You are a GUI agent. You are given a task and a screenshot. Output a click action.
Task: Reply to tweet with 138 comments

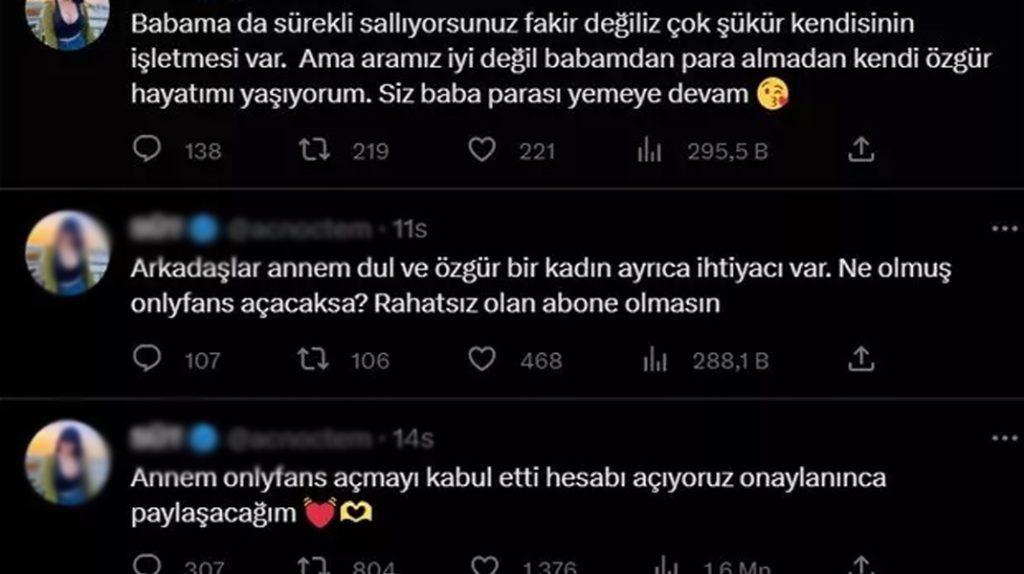(x=147, y=150)
